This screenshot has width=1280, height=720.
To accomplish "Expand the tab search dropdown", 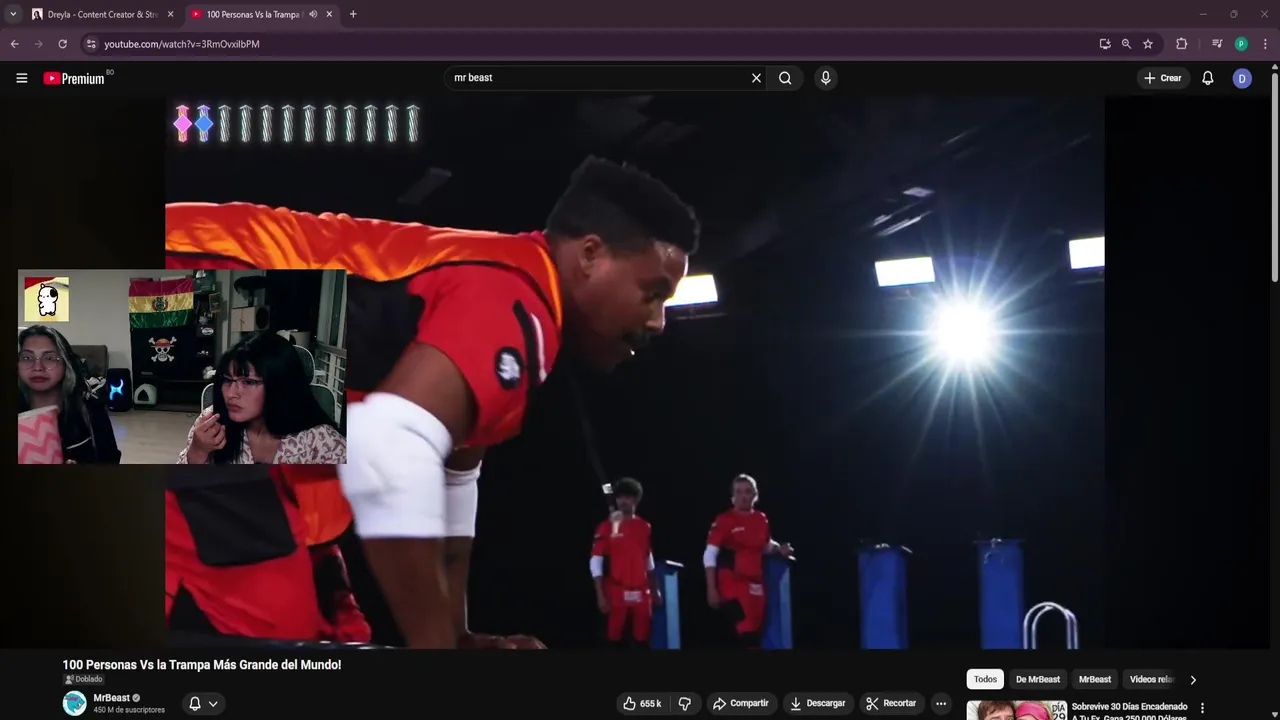I will tap(12, 14).
